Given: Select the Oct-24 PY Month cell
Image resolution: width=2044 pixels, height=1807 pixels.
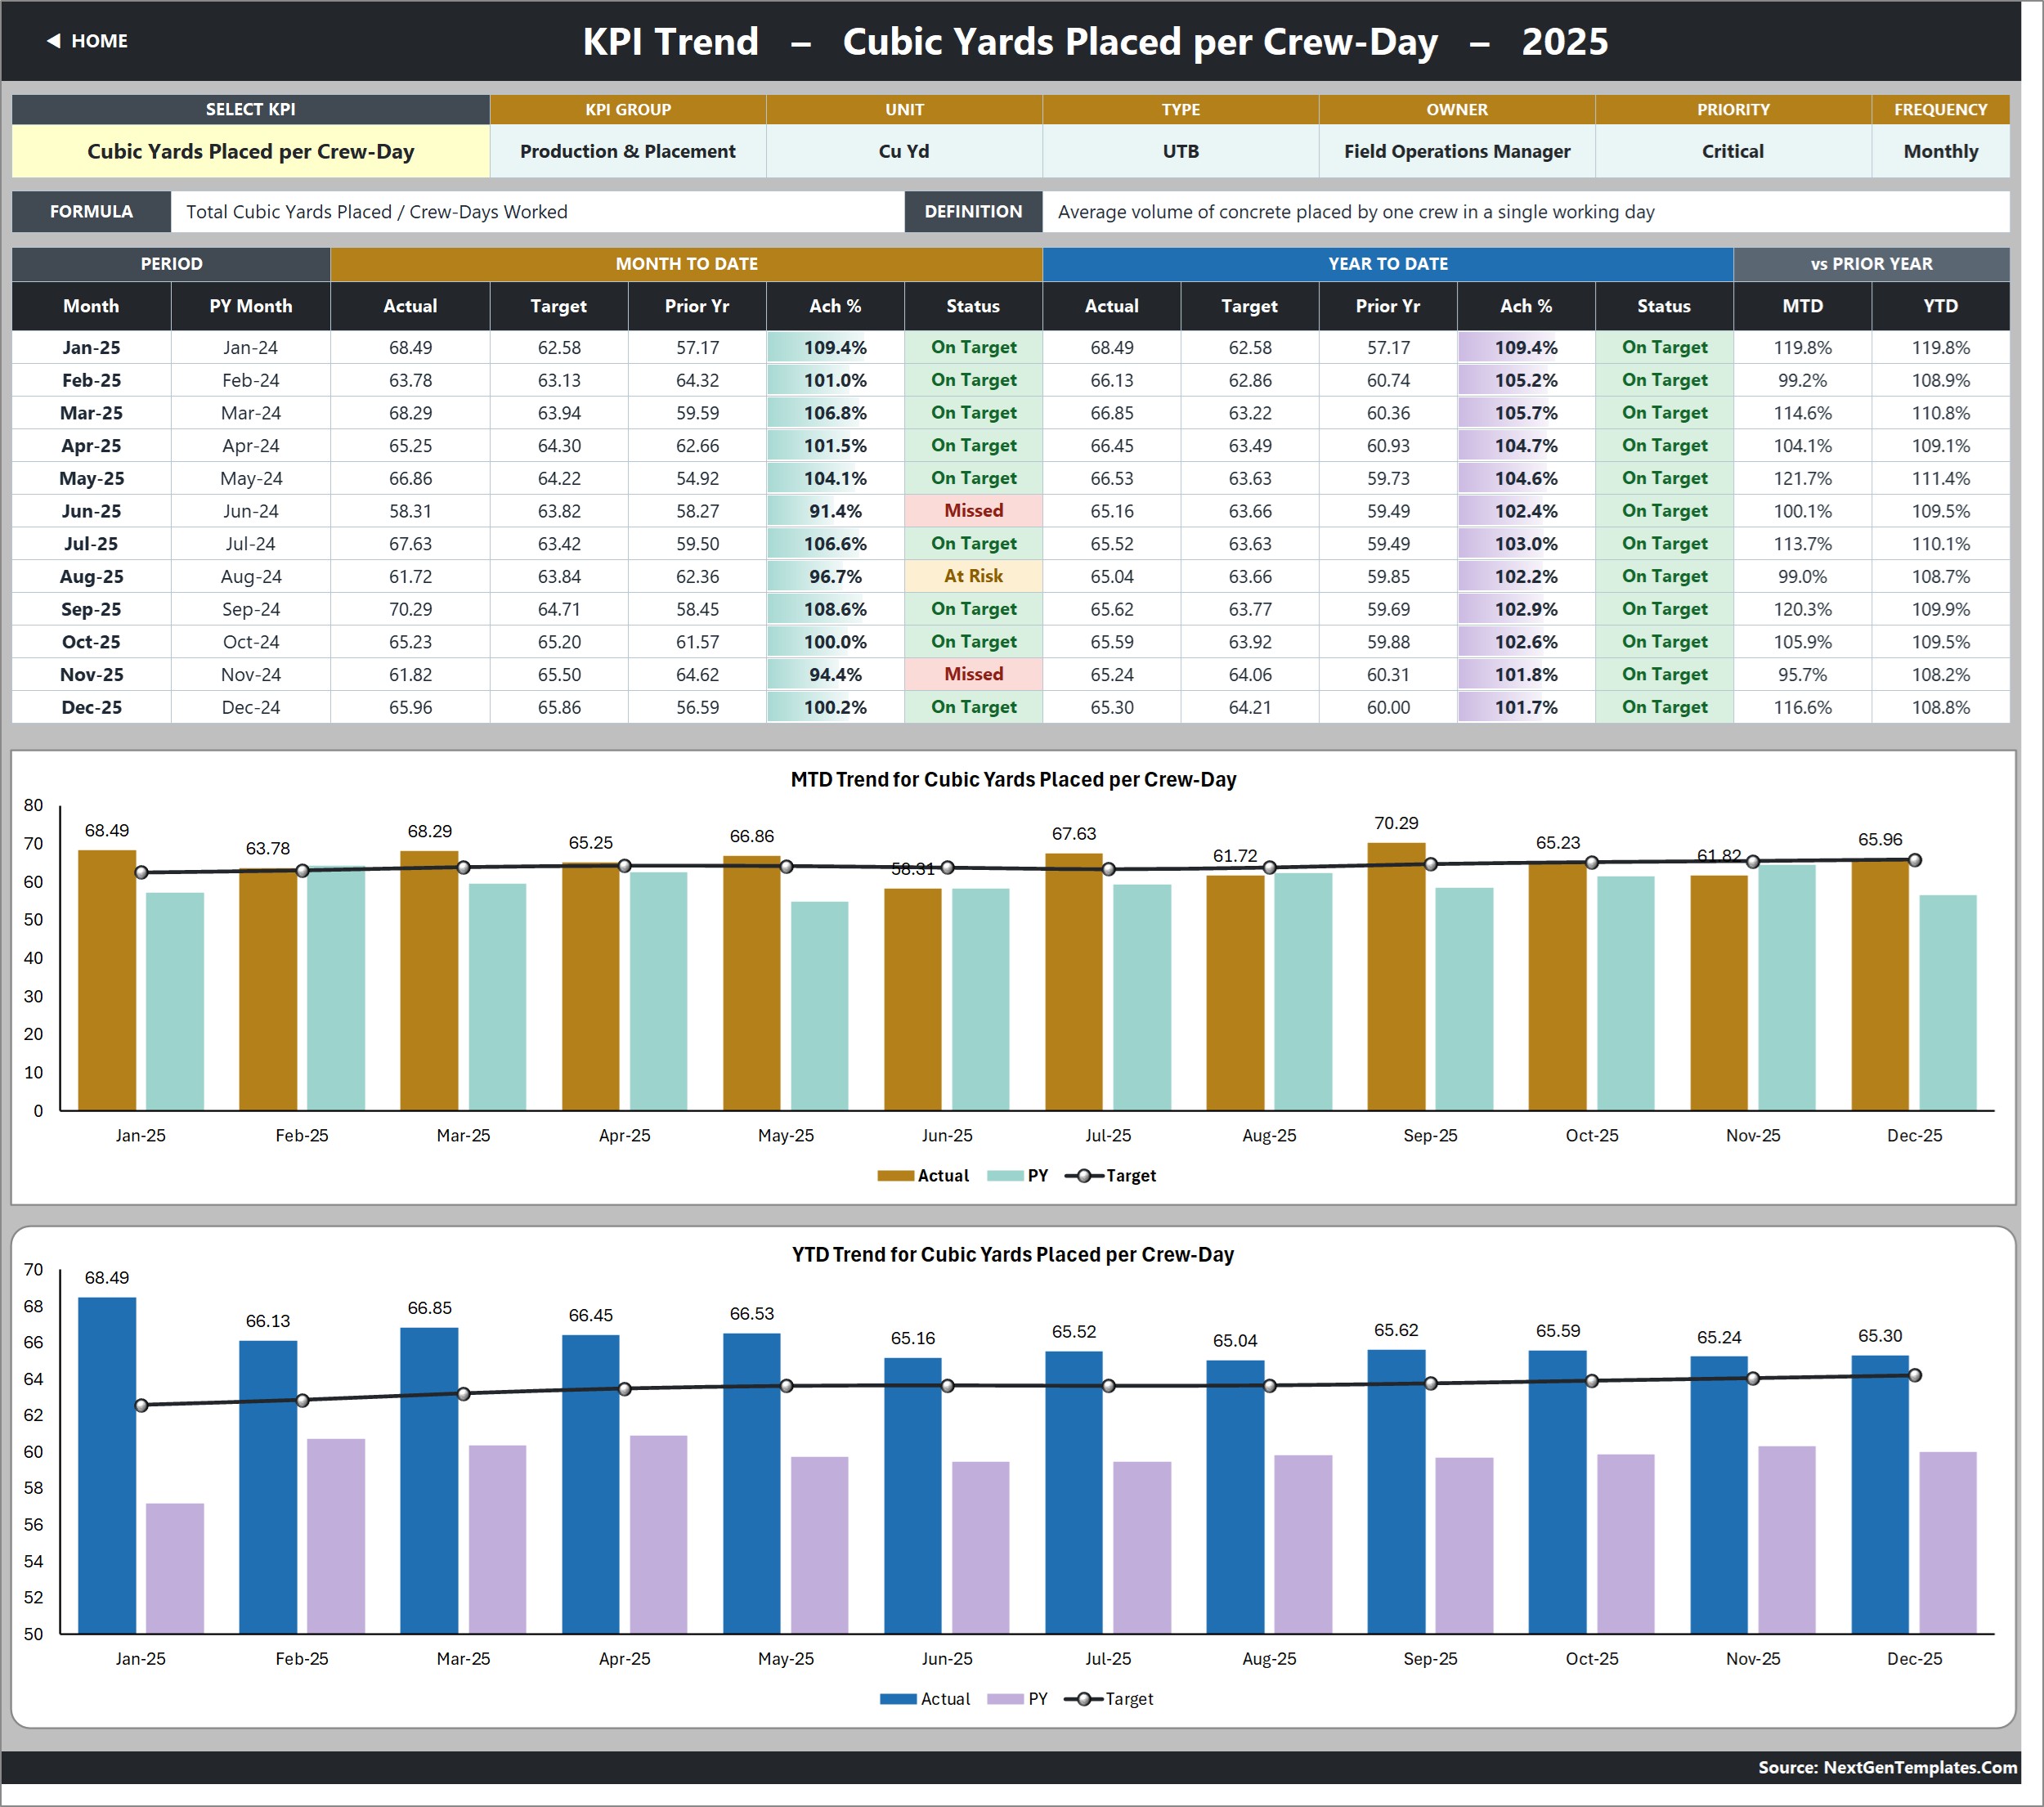Looking at the screenshot, I should click(250, 642).
